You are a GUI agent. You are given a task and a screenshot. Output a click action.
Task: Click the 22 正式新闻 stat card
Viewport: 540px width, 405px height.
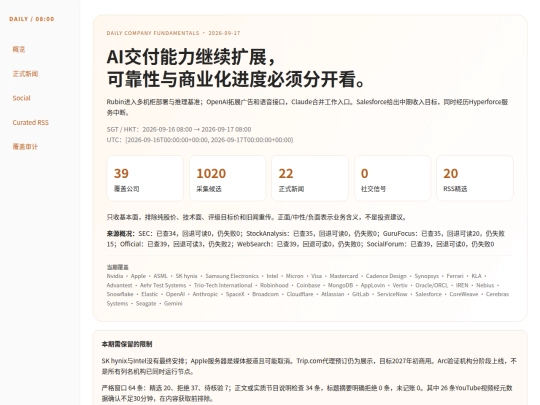[x=310, y=178]
